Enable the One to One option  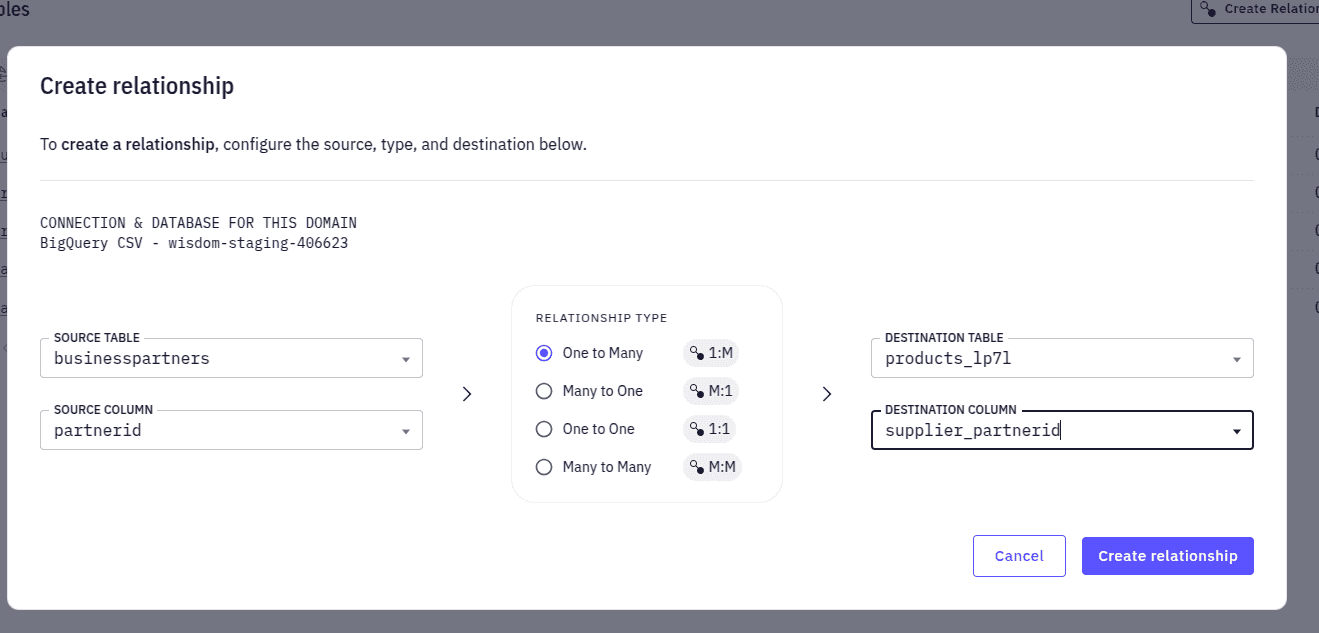pyautogui.click(x=544, y=429)
